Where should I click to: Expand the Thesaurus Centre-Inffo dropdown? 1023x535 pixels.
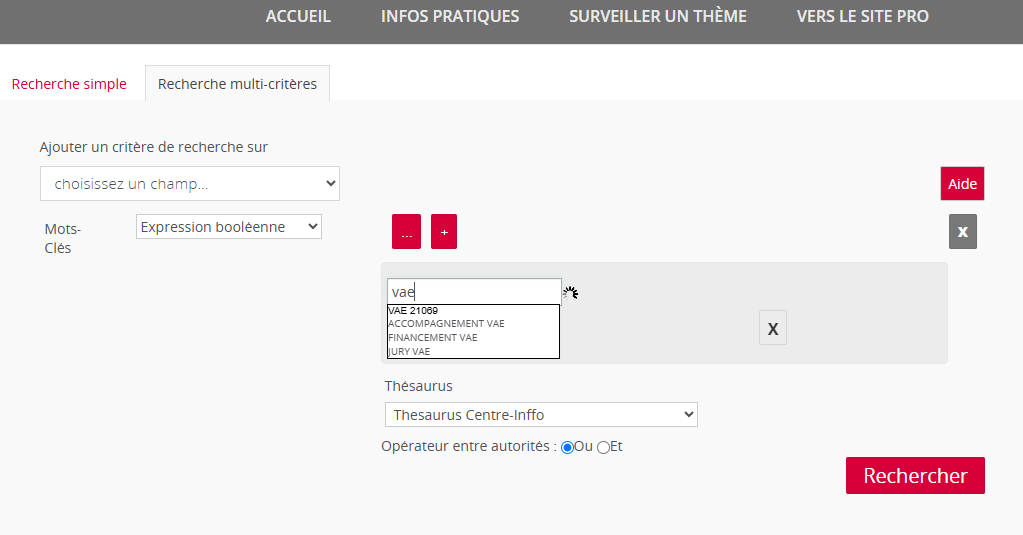[541, 414]
